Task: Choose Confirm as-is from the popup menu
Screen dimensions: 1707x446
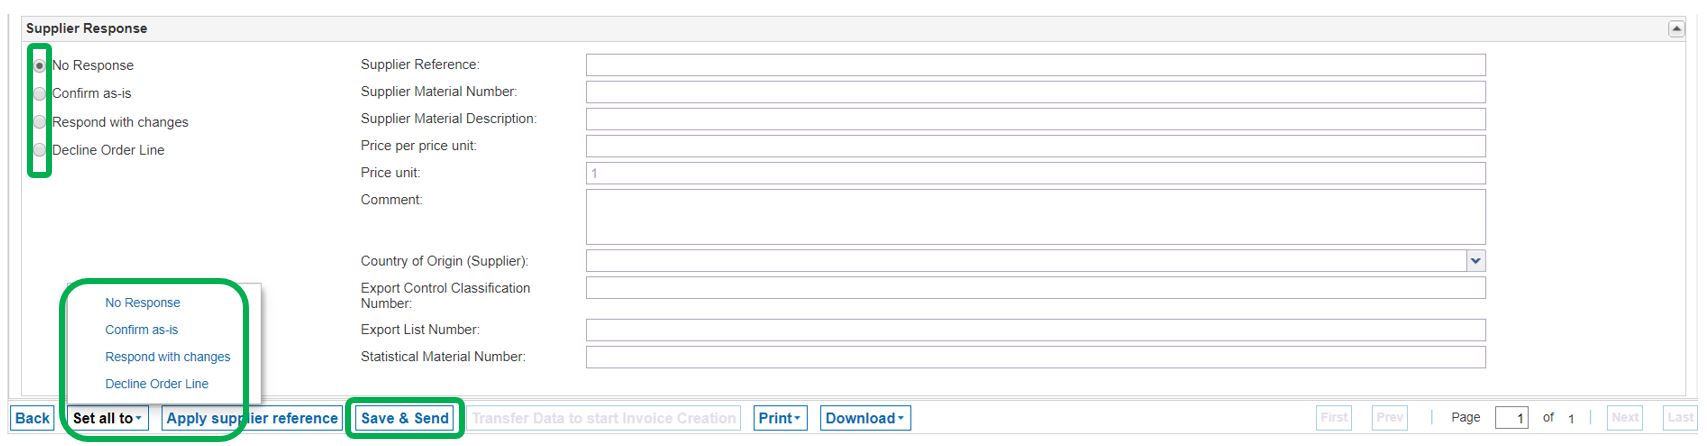Action: (142, 330)
